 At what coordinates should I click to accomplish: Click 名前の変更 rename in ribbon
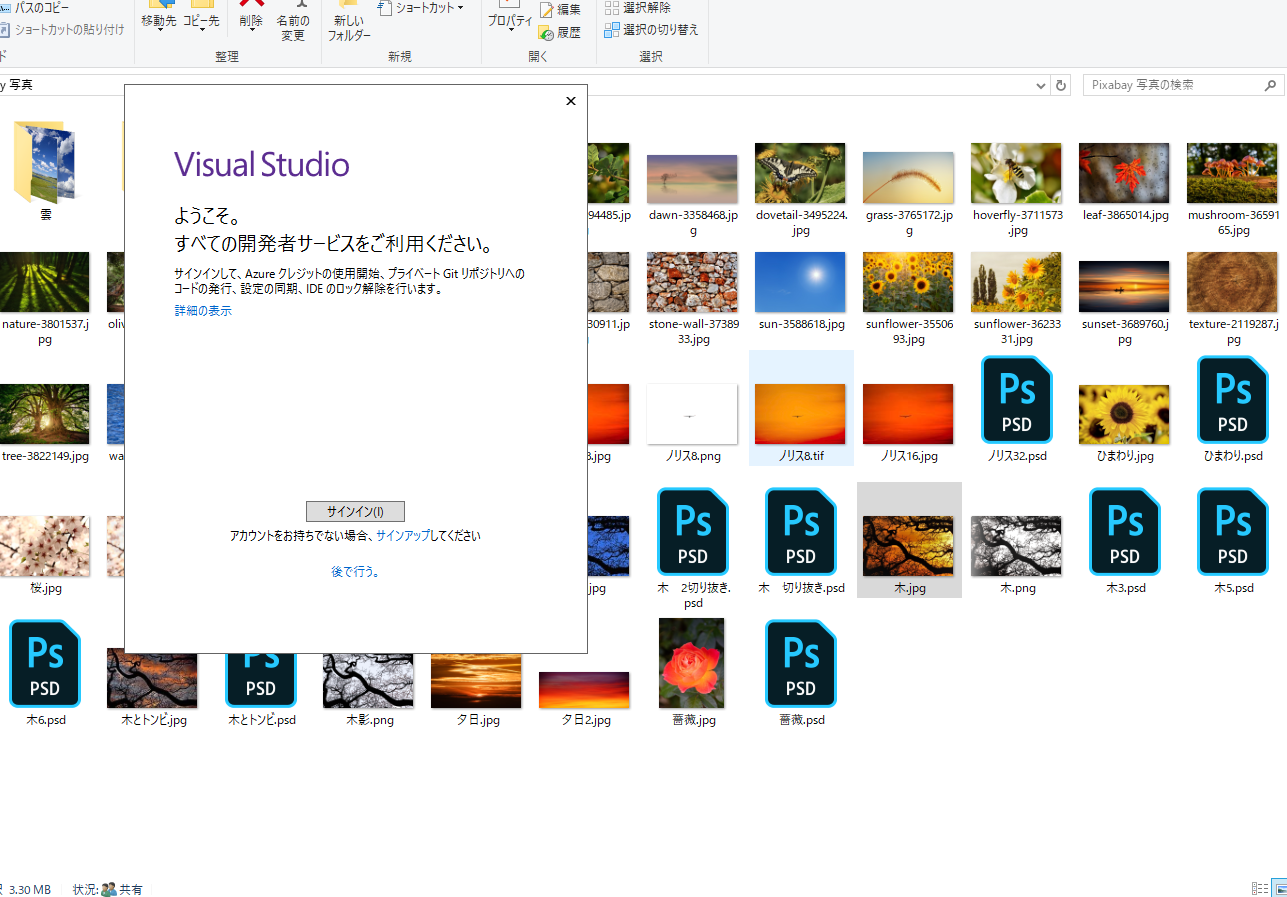coord(292,22)
